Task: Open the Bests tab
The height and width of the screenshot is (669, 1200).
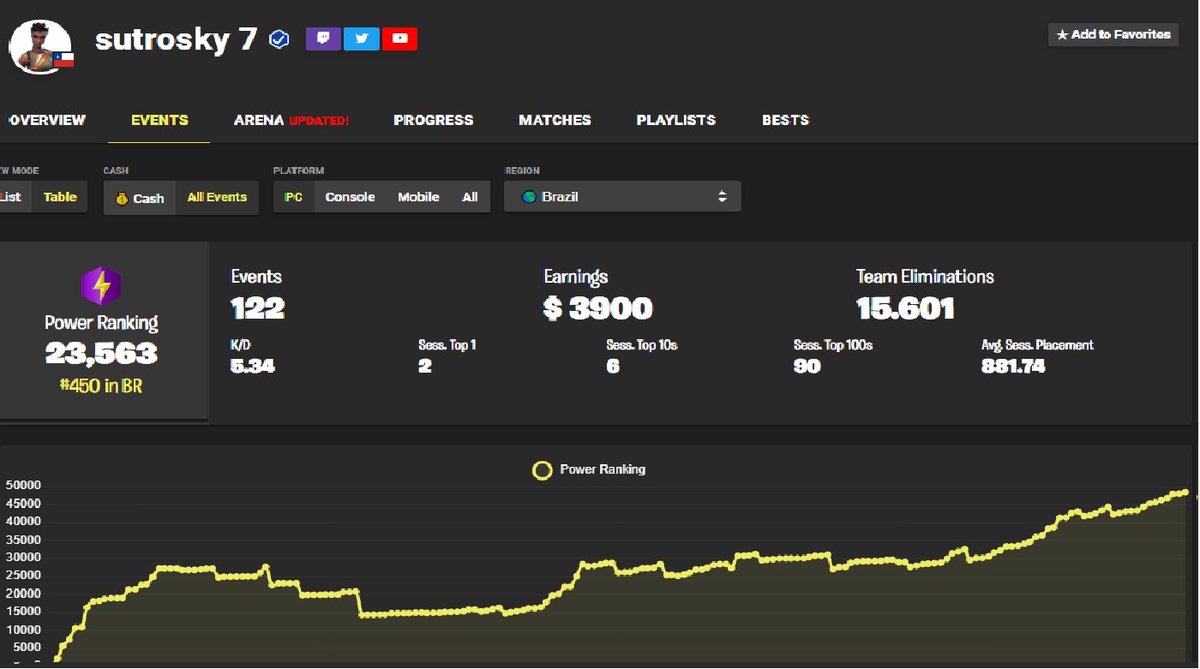Action: tap(785, 120)
